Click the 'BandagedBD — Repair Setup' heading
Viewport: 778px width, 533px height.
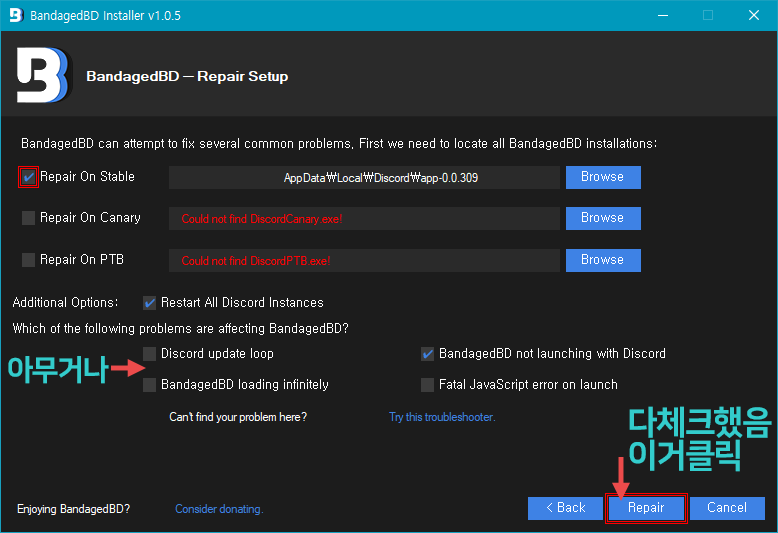(x=187, y=76)
